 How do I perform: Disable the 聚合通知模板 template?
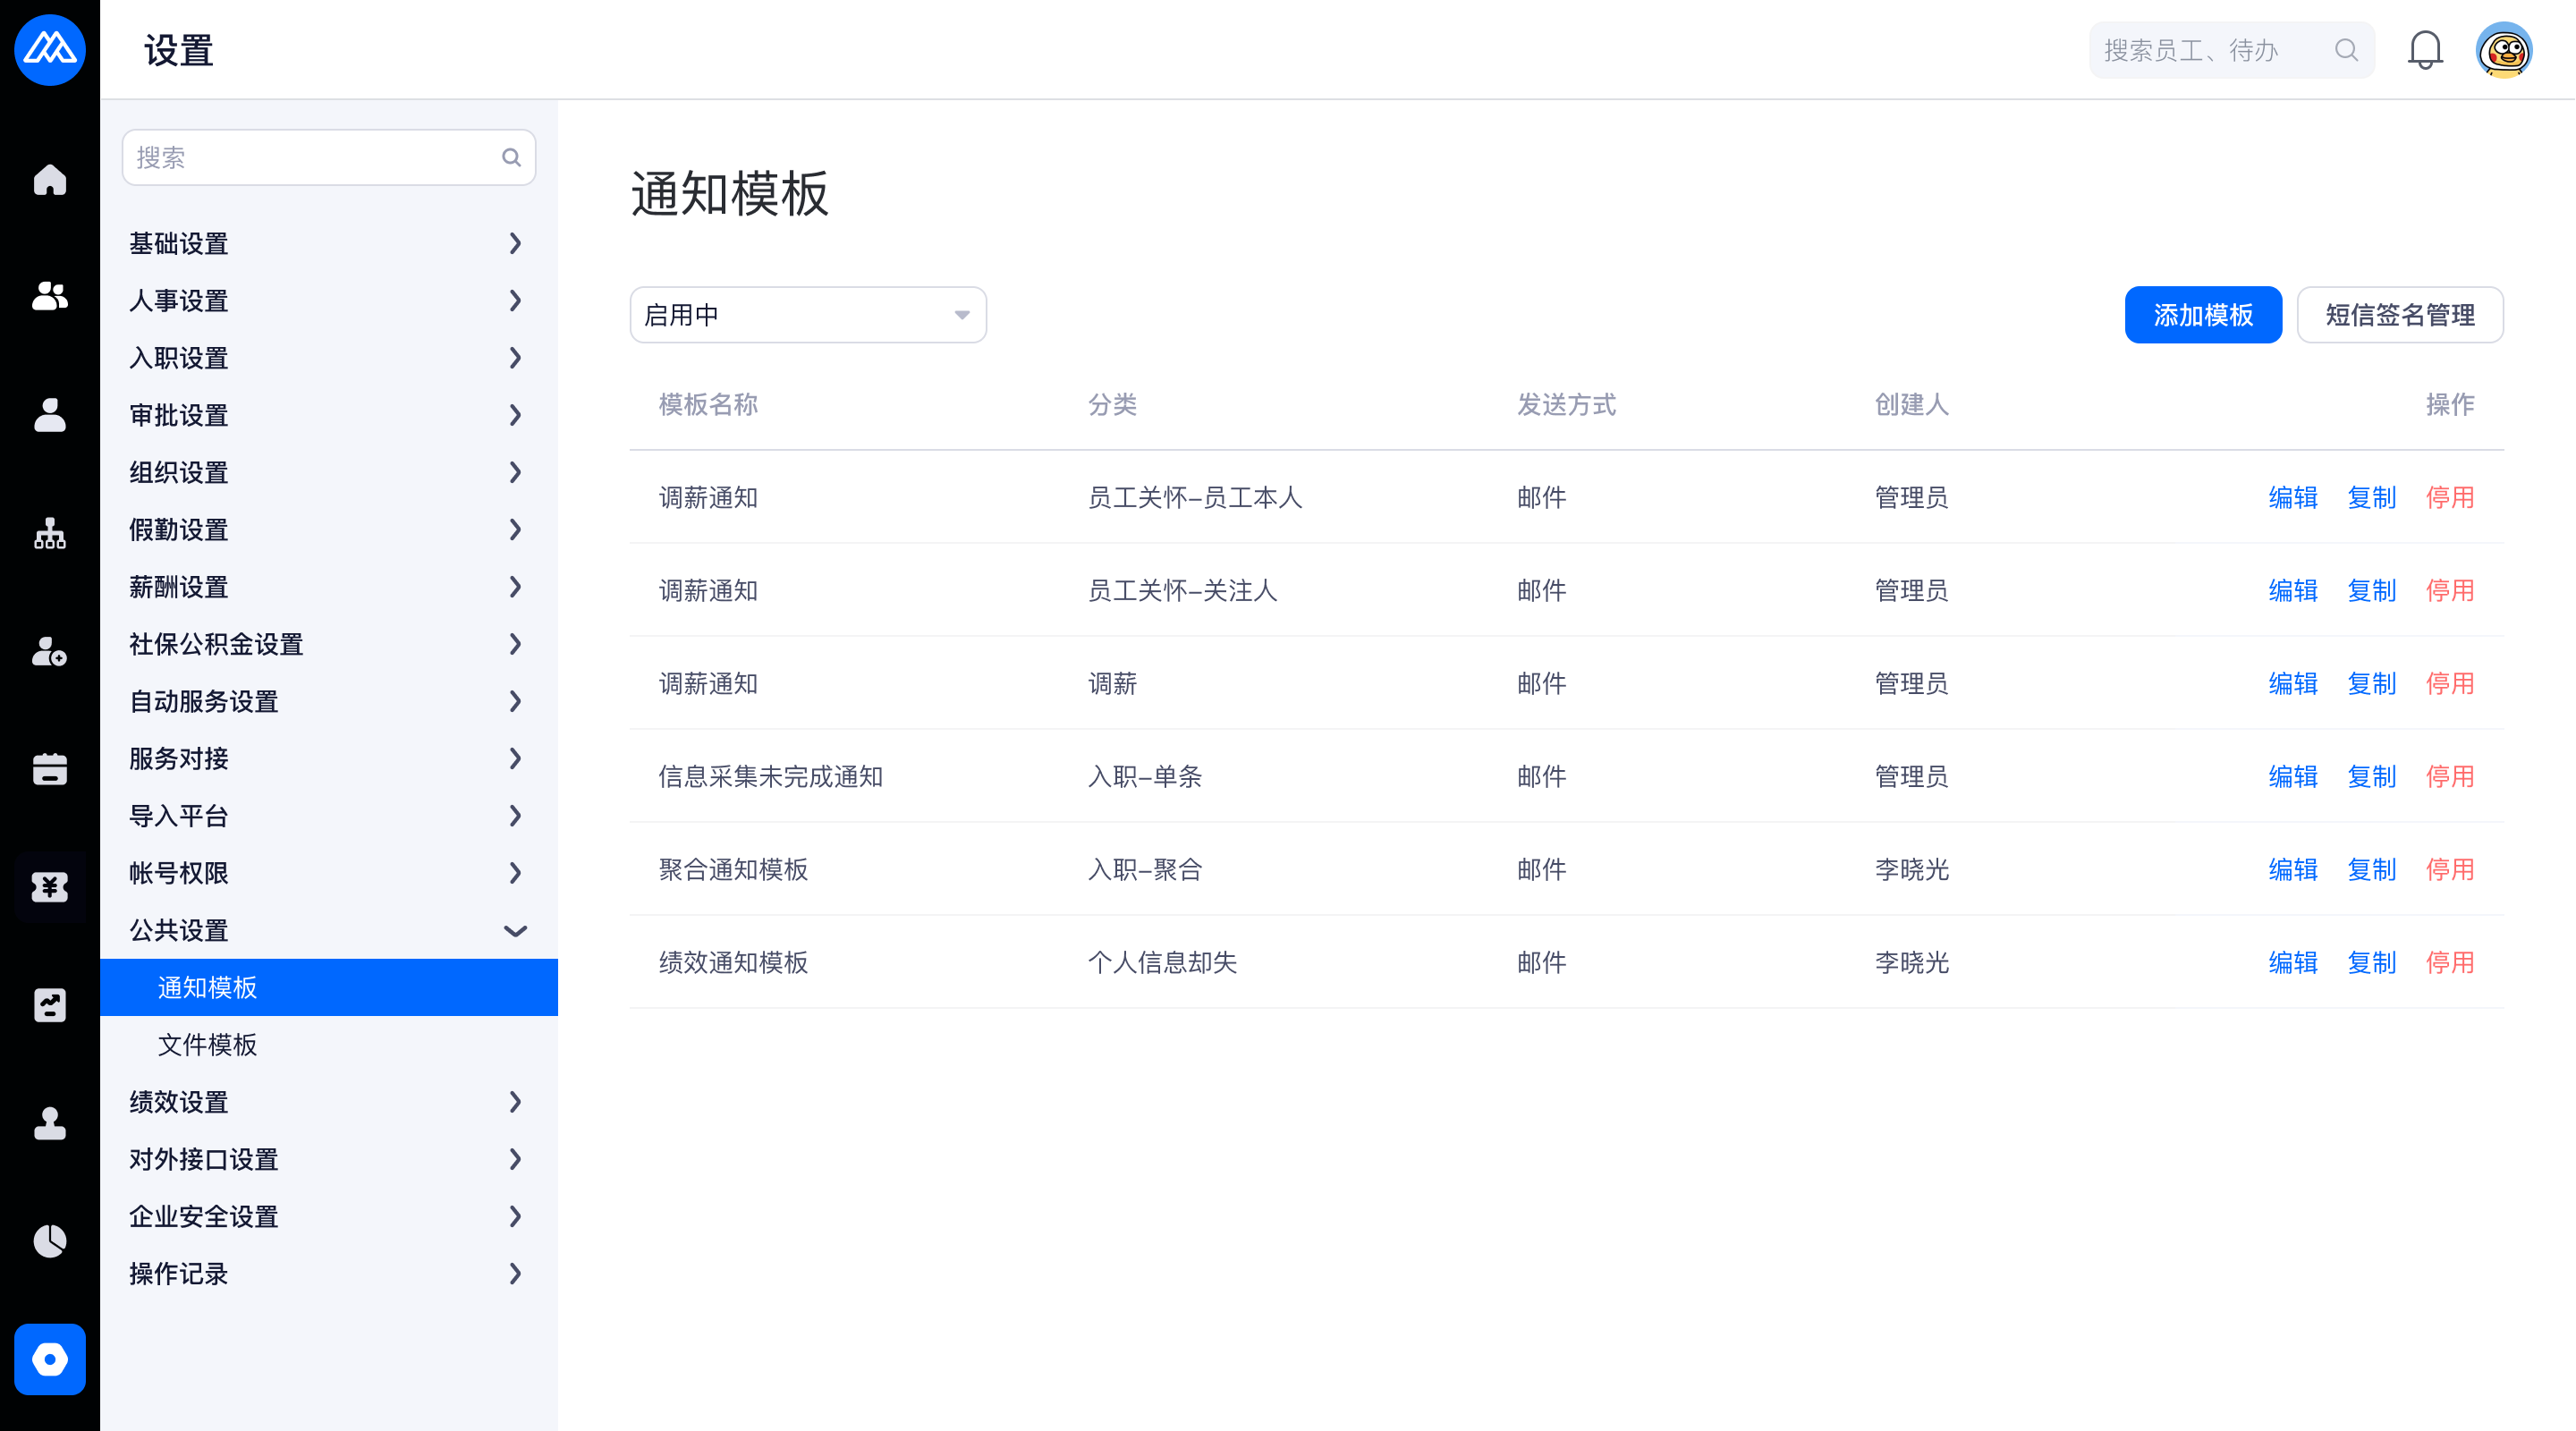(x=2450, y=869)
